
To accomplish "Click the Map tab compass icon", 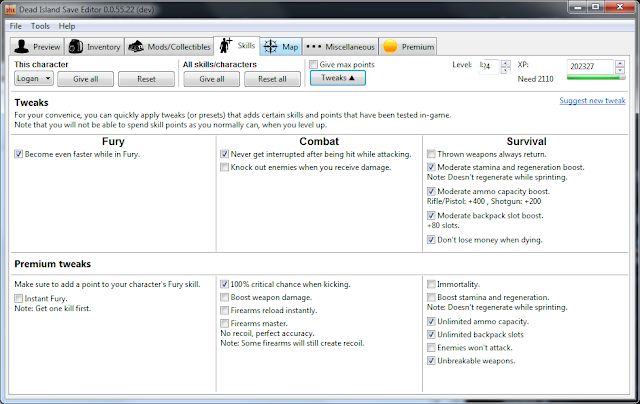I will point(270,46).
